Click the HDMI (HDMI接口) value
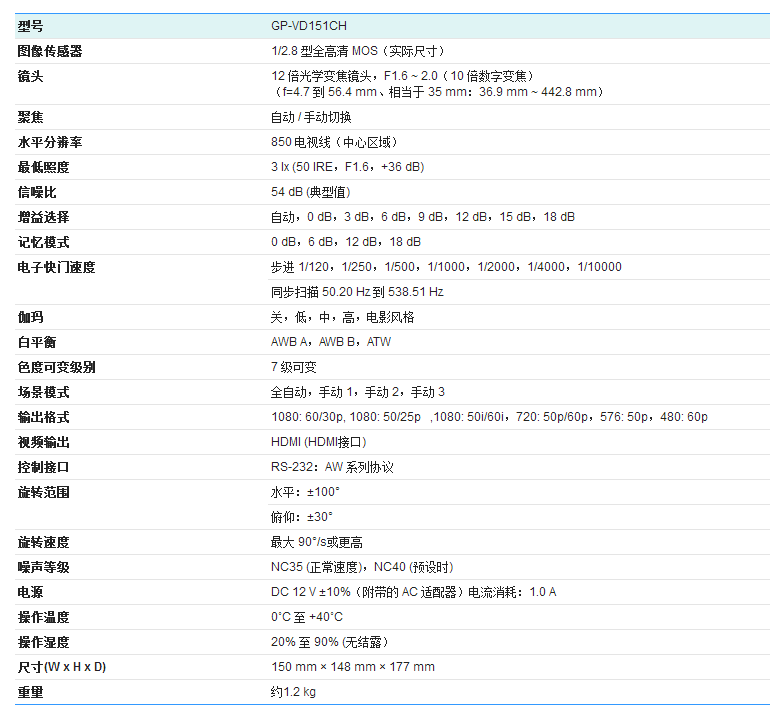777x712 pixels. pyautogui.click(x=319, y=442)
